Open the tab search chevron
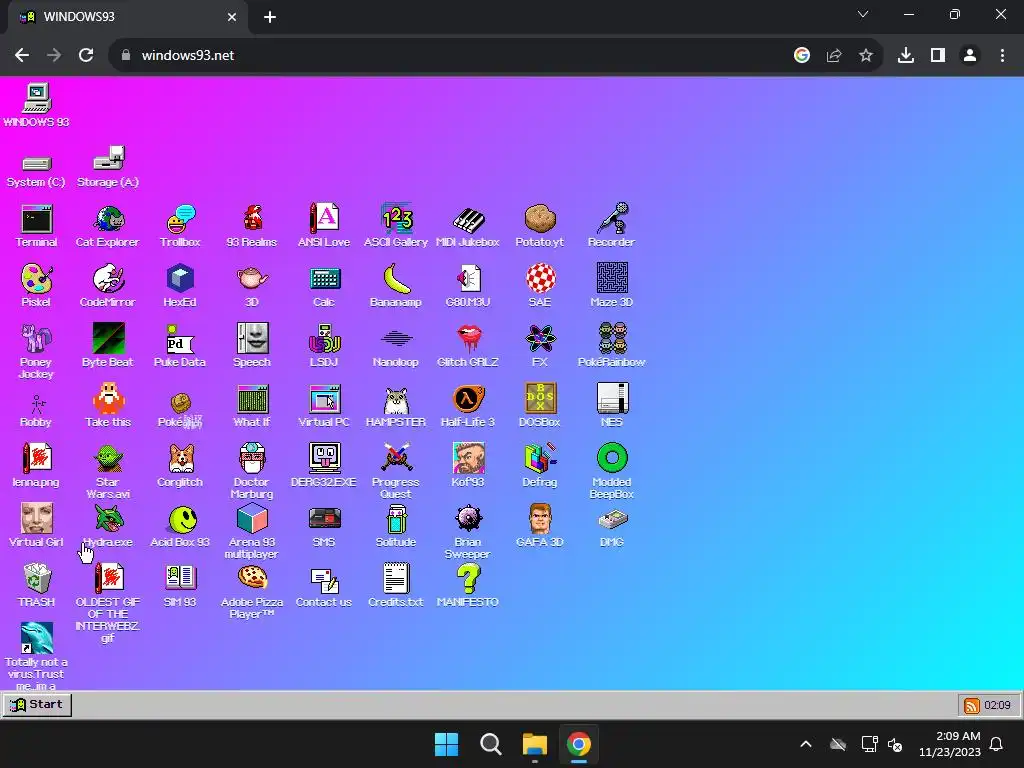 coord(863,14)
